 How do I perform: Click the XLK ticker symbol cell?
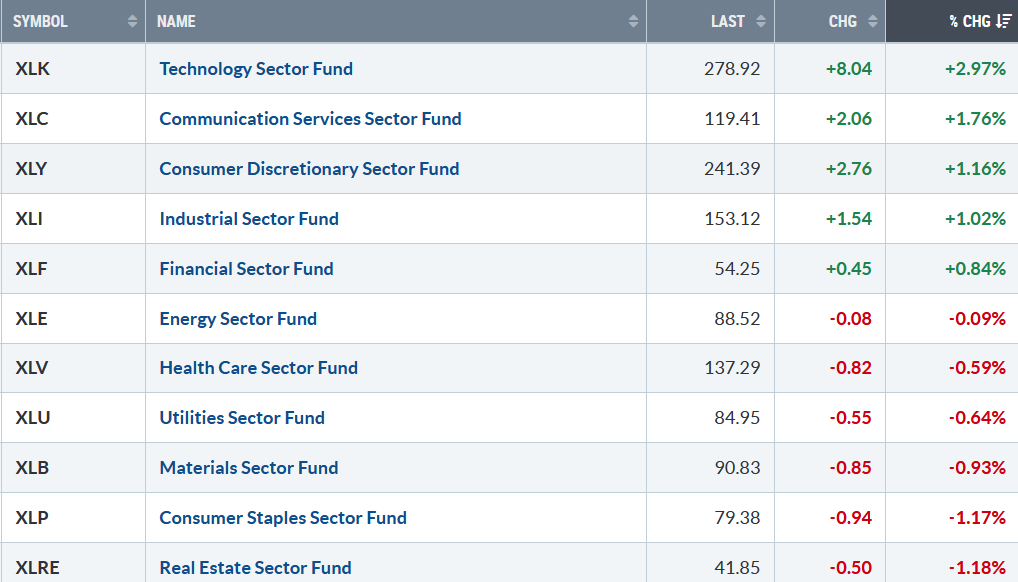(32, 69)
